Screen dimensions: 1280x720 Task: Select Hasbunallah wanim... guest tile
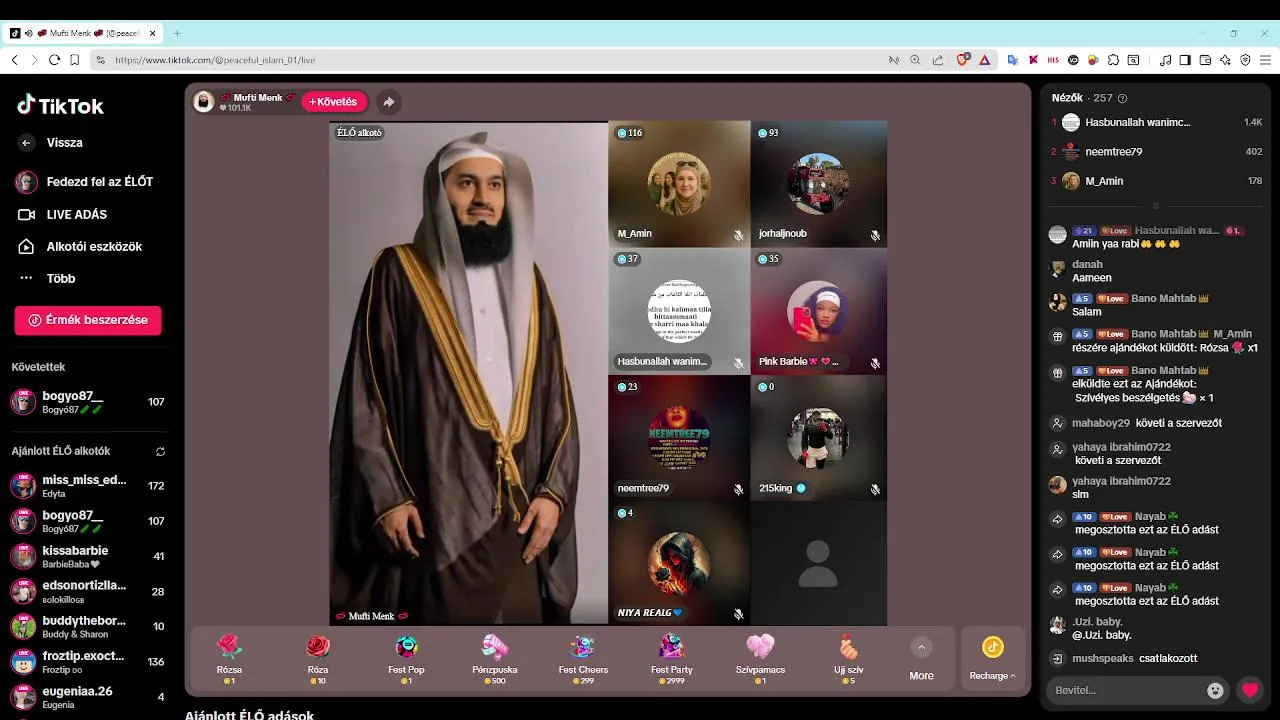(x=679, y=311)
